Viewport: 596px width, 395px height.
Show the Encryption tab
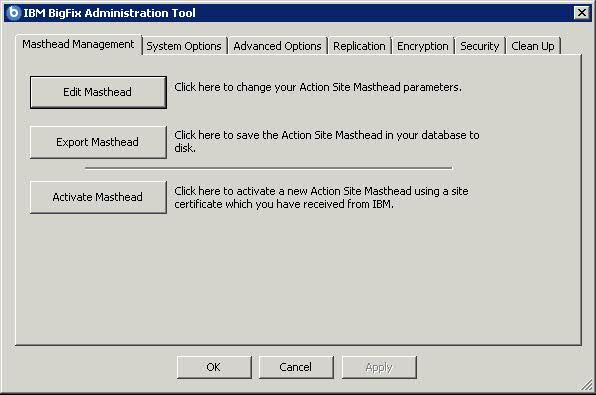(423, 46)
